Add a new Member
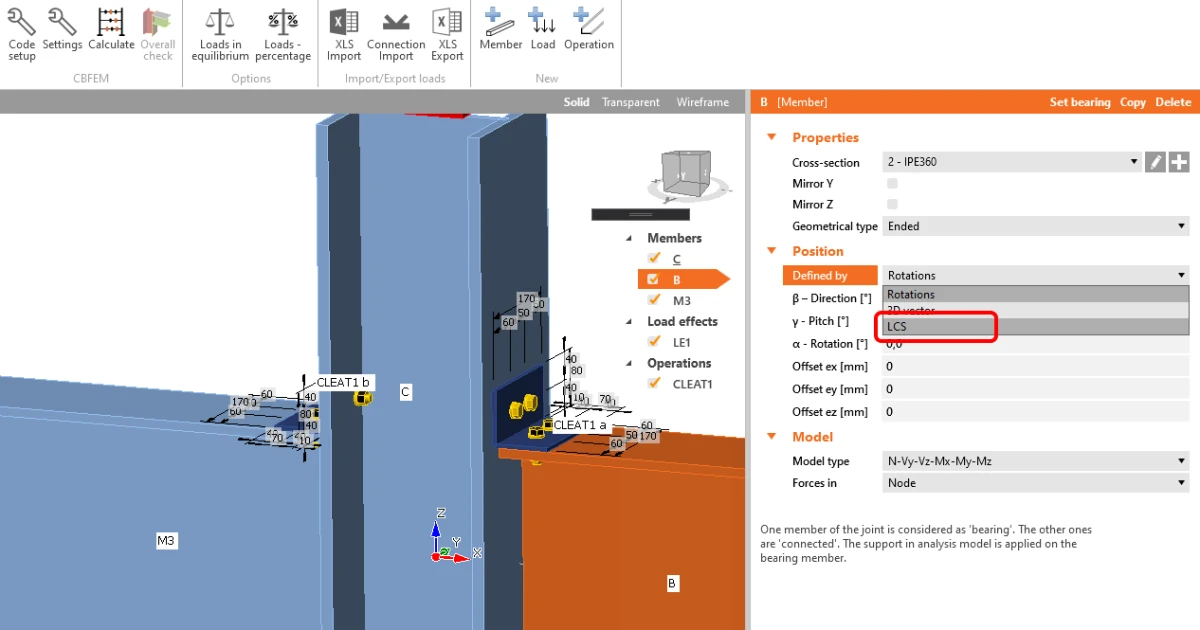Screen dimensions: 1200x630 (501, 30)
